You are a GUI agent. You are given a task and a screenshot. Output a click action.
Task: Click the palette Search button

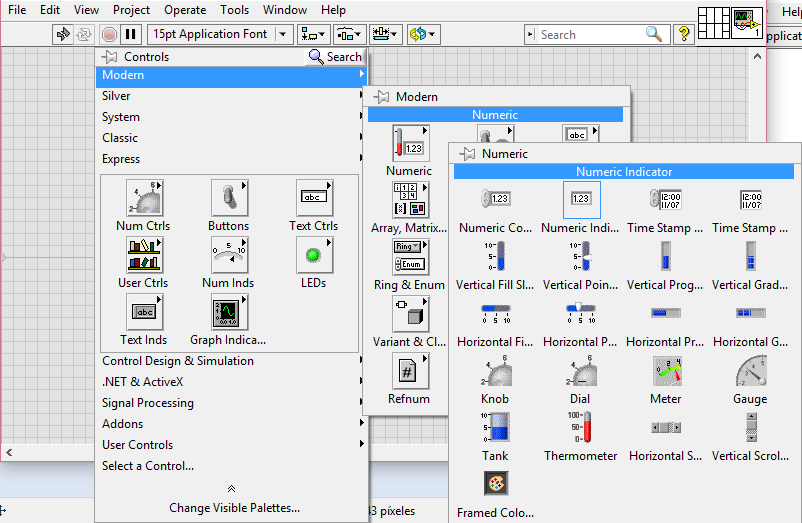pos(335,57)
